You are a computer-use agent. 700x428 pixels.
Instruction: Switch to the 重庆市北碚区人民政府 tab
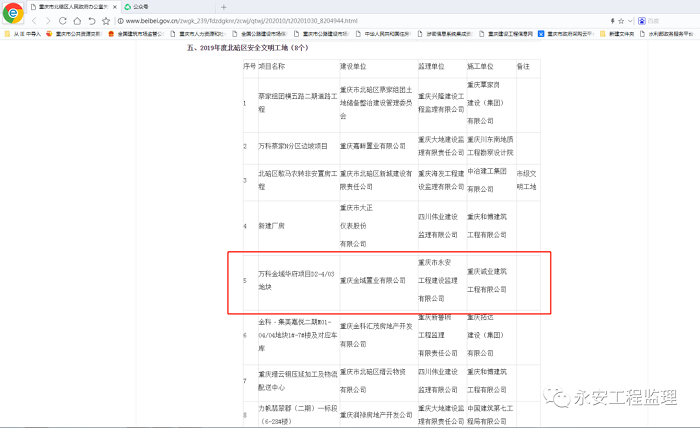click(x=71, y=7)
